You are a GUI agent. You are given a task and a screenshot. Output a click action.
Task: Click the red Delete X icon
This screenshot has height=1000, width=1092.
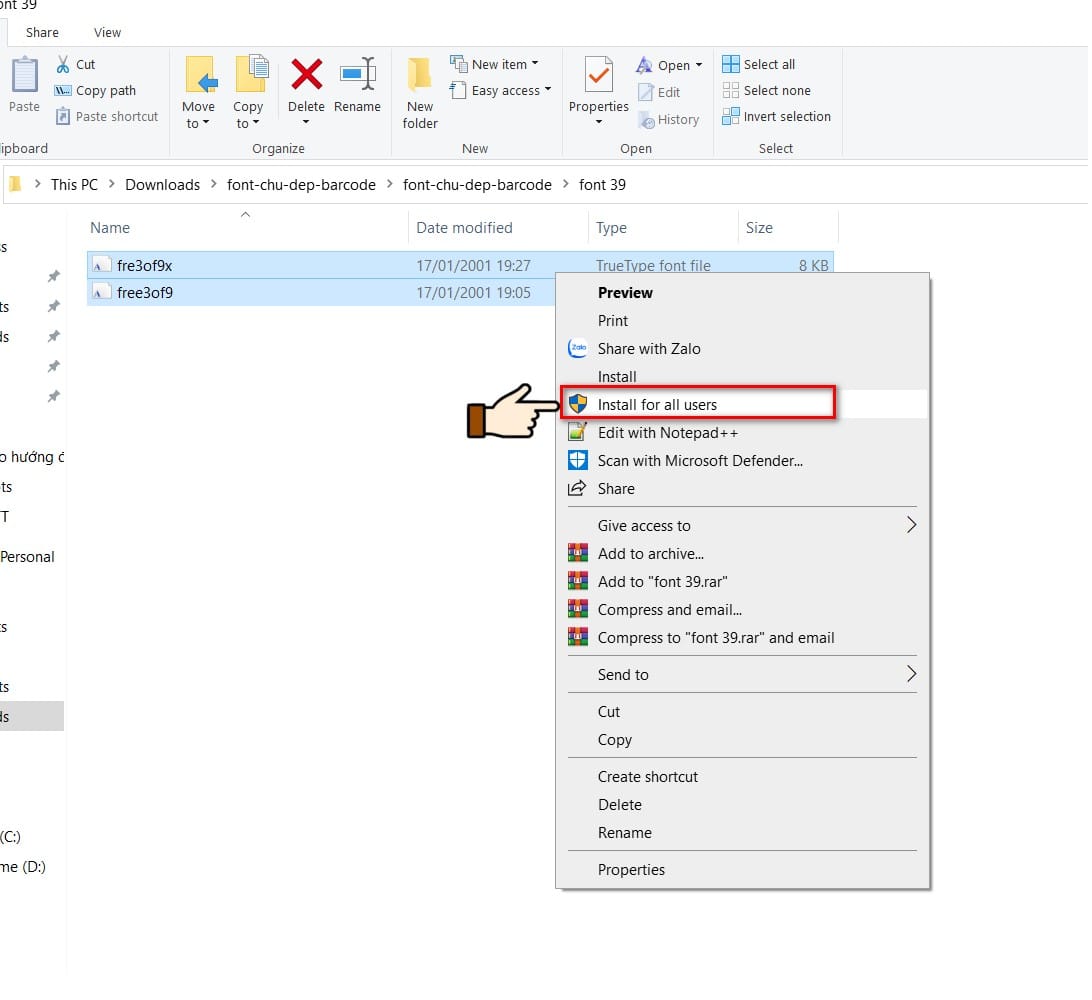pyautogui.click(x=306, y=74)
